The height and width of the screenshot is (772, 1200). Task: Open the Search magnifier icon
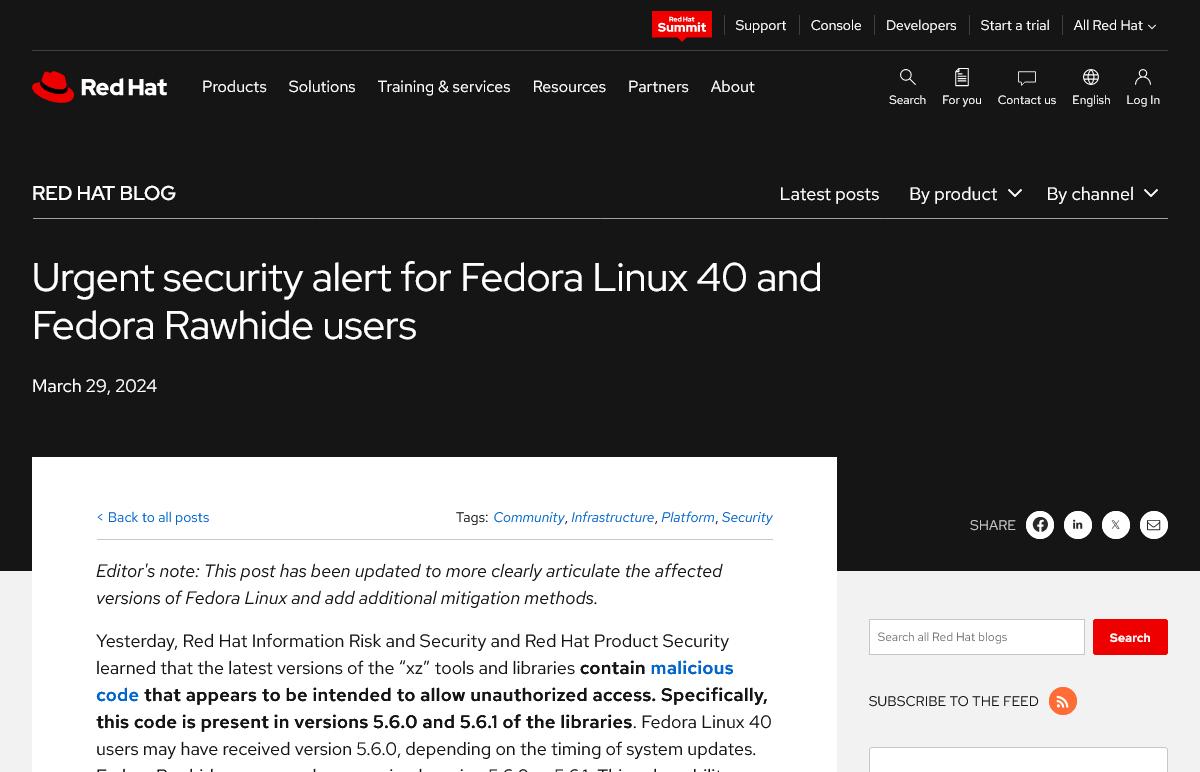point(907,78)
